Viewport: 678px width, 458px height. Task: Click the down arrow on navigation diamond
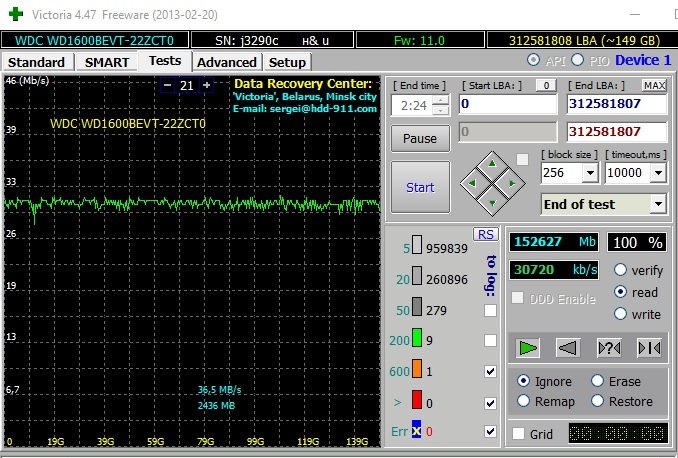click(492, 202)
